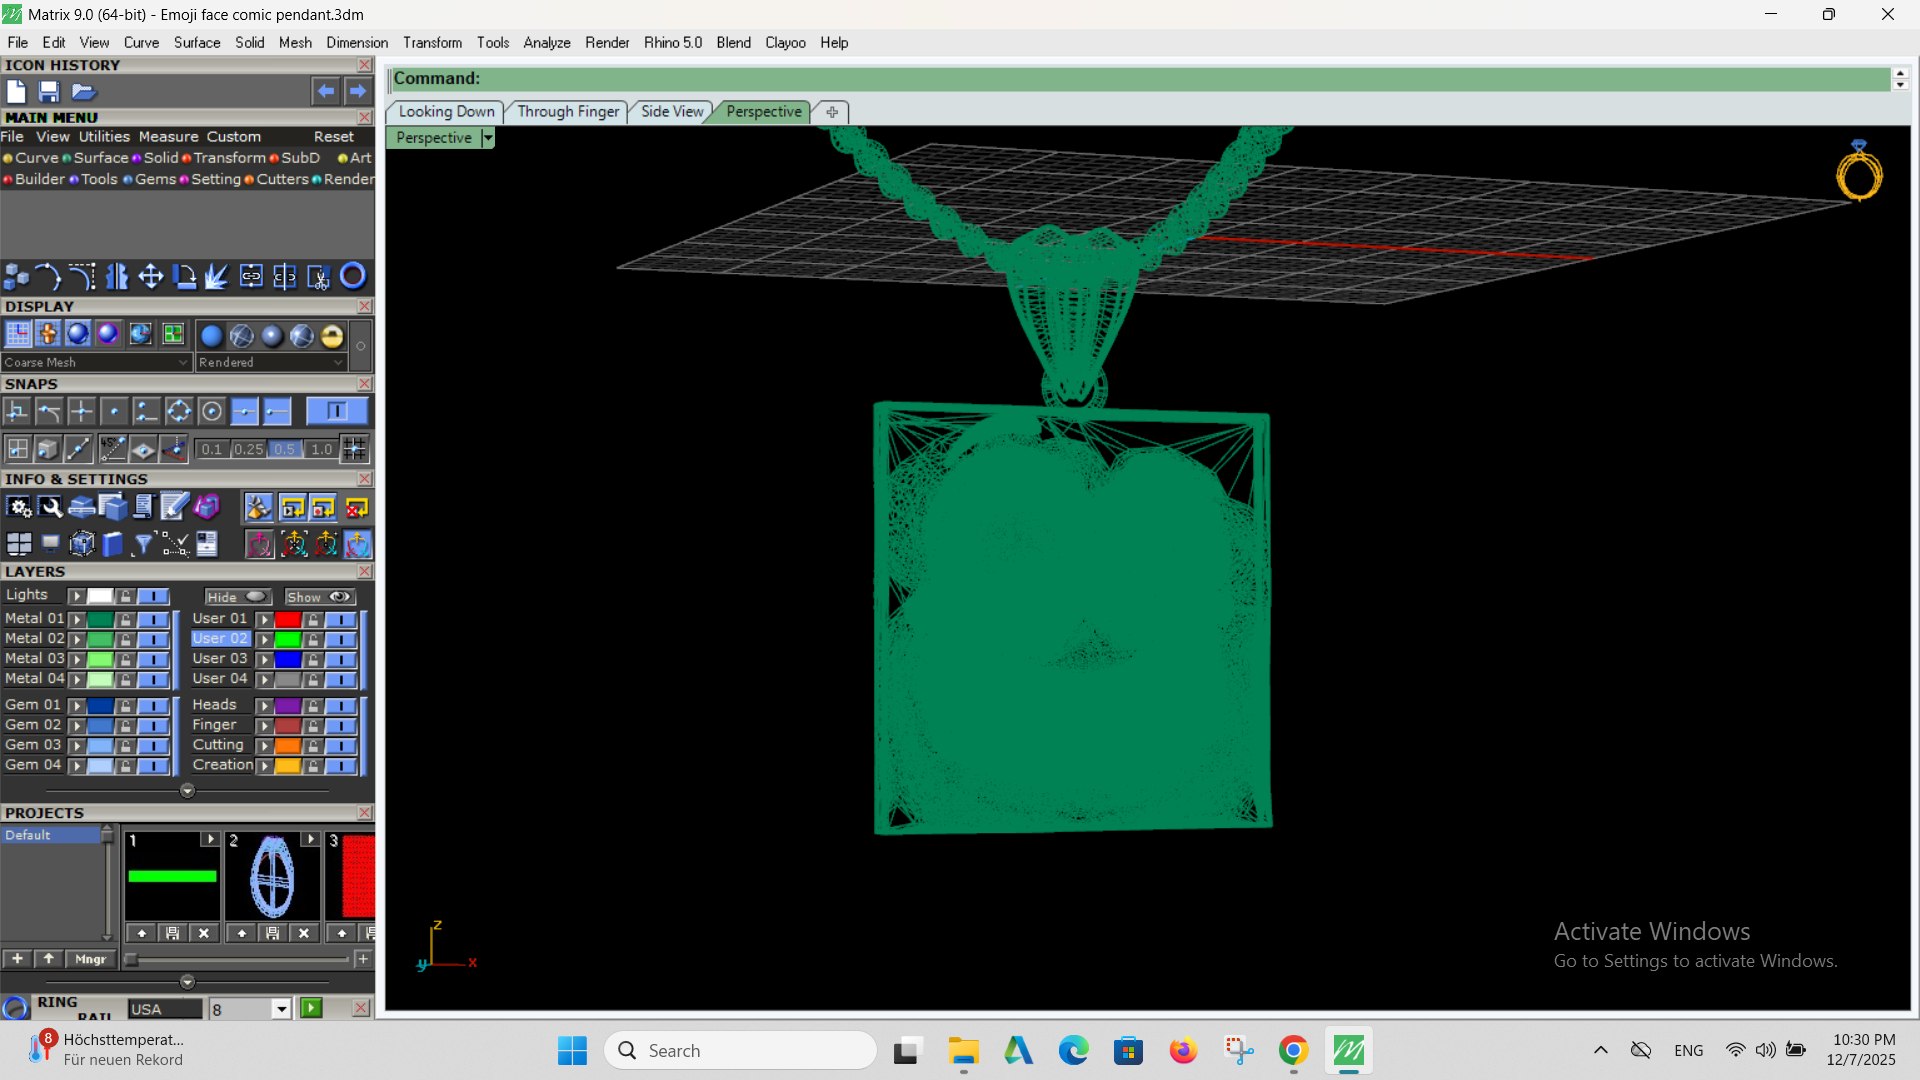Click the funnel filter icon in Info & Settings

pyautogui.click(x=143, y=544)
